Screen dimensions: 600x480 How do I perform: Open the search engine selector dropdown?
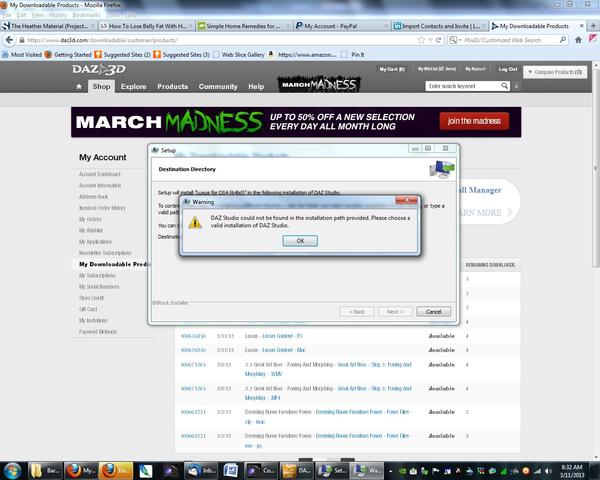[x=455, y=40]
